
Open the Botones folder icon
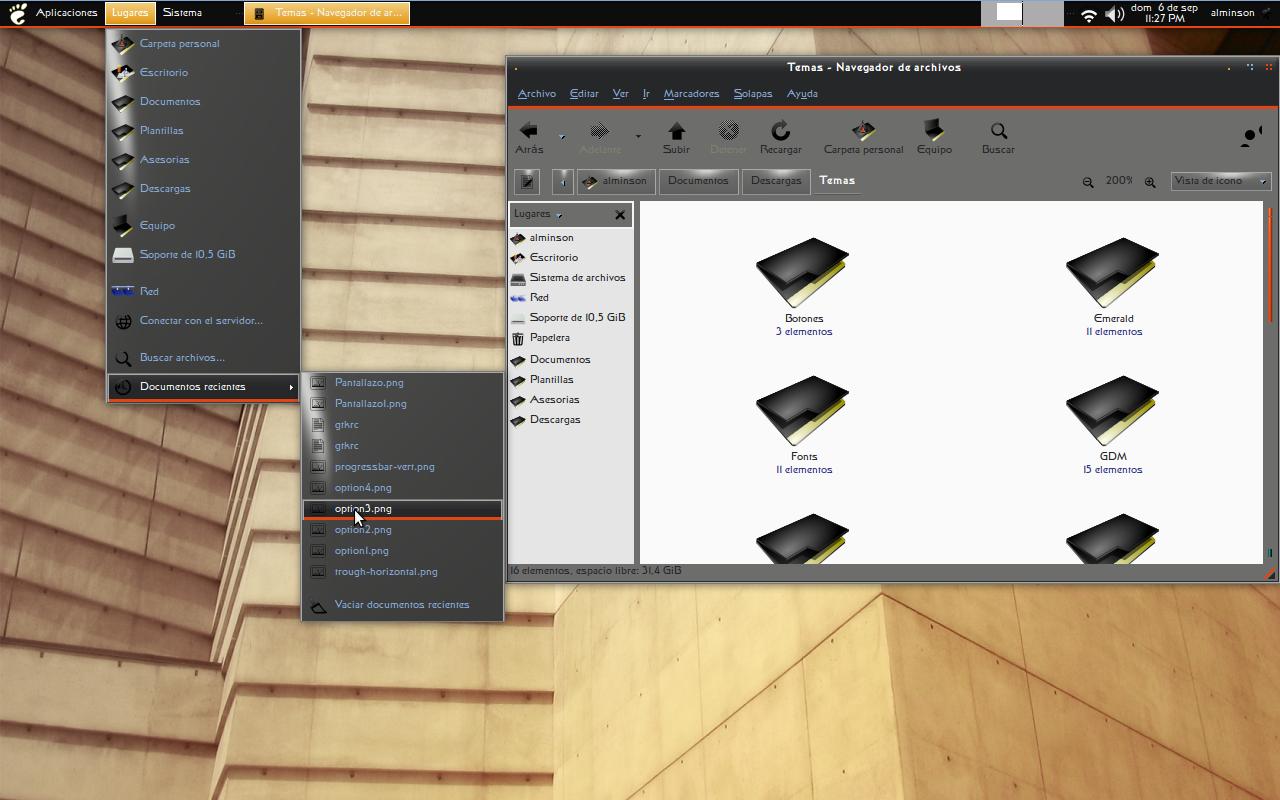(x=803, y=272)
